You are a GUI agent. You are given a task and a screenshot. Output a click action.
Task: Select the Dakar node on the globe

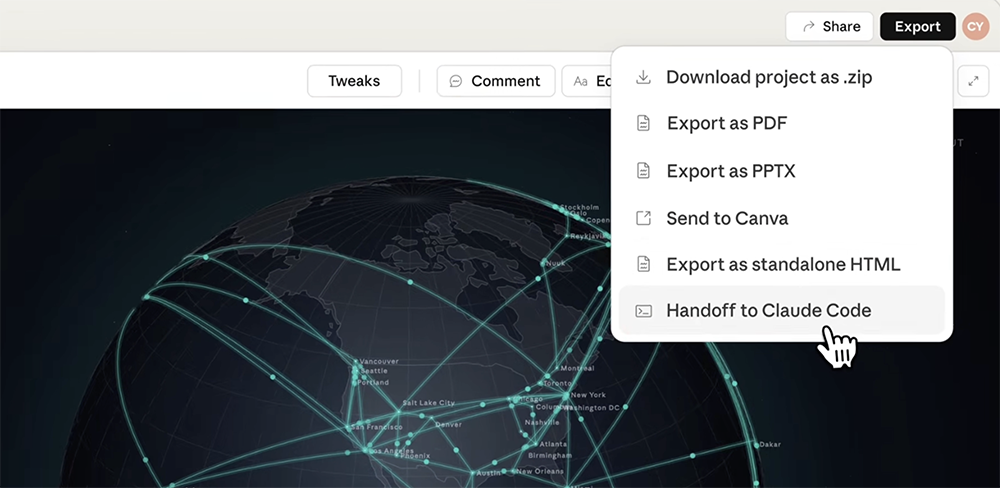(755, 443)
